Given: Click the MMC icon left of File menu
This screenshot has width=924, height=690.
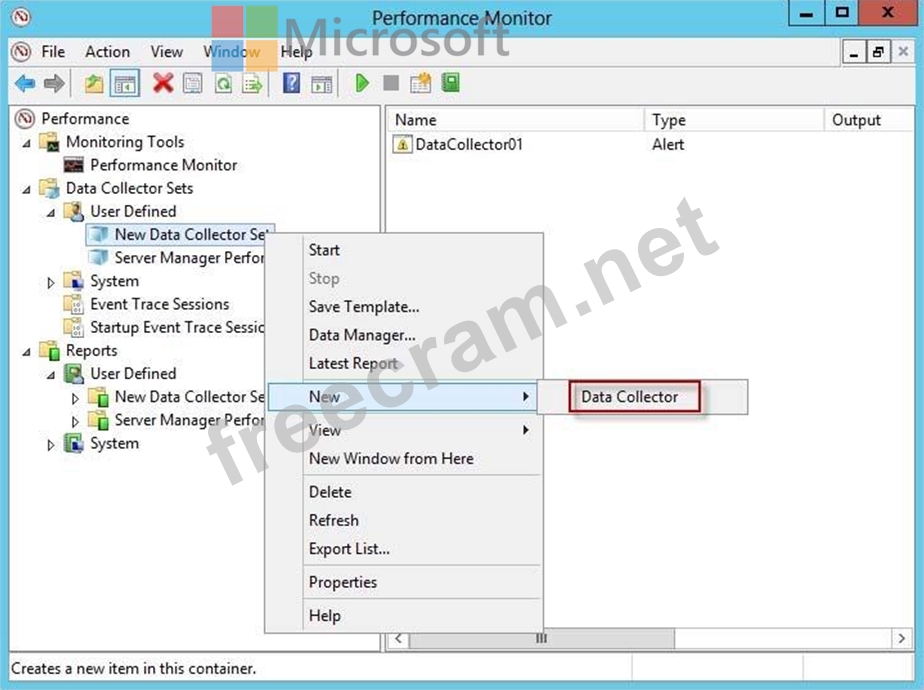Looking at the screenshot, I should pos(22,52).
